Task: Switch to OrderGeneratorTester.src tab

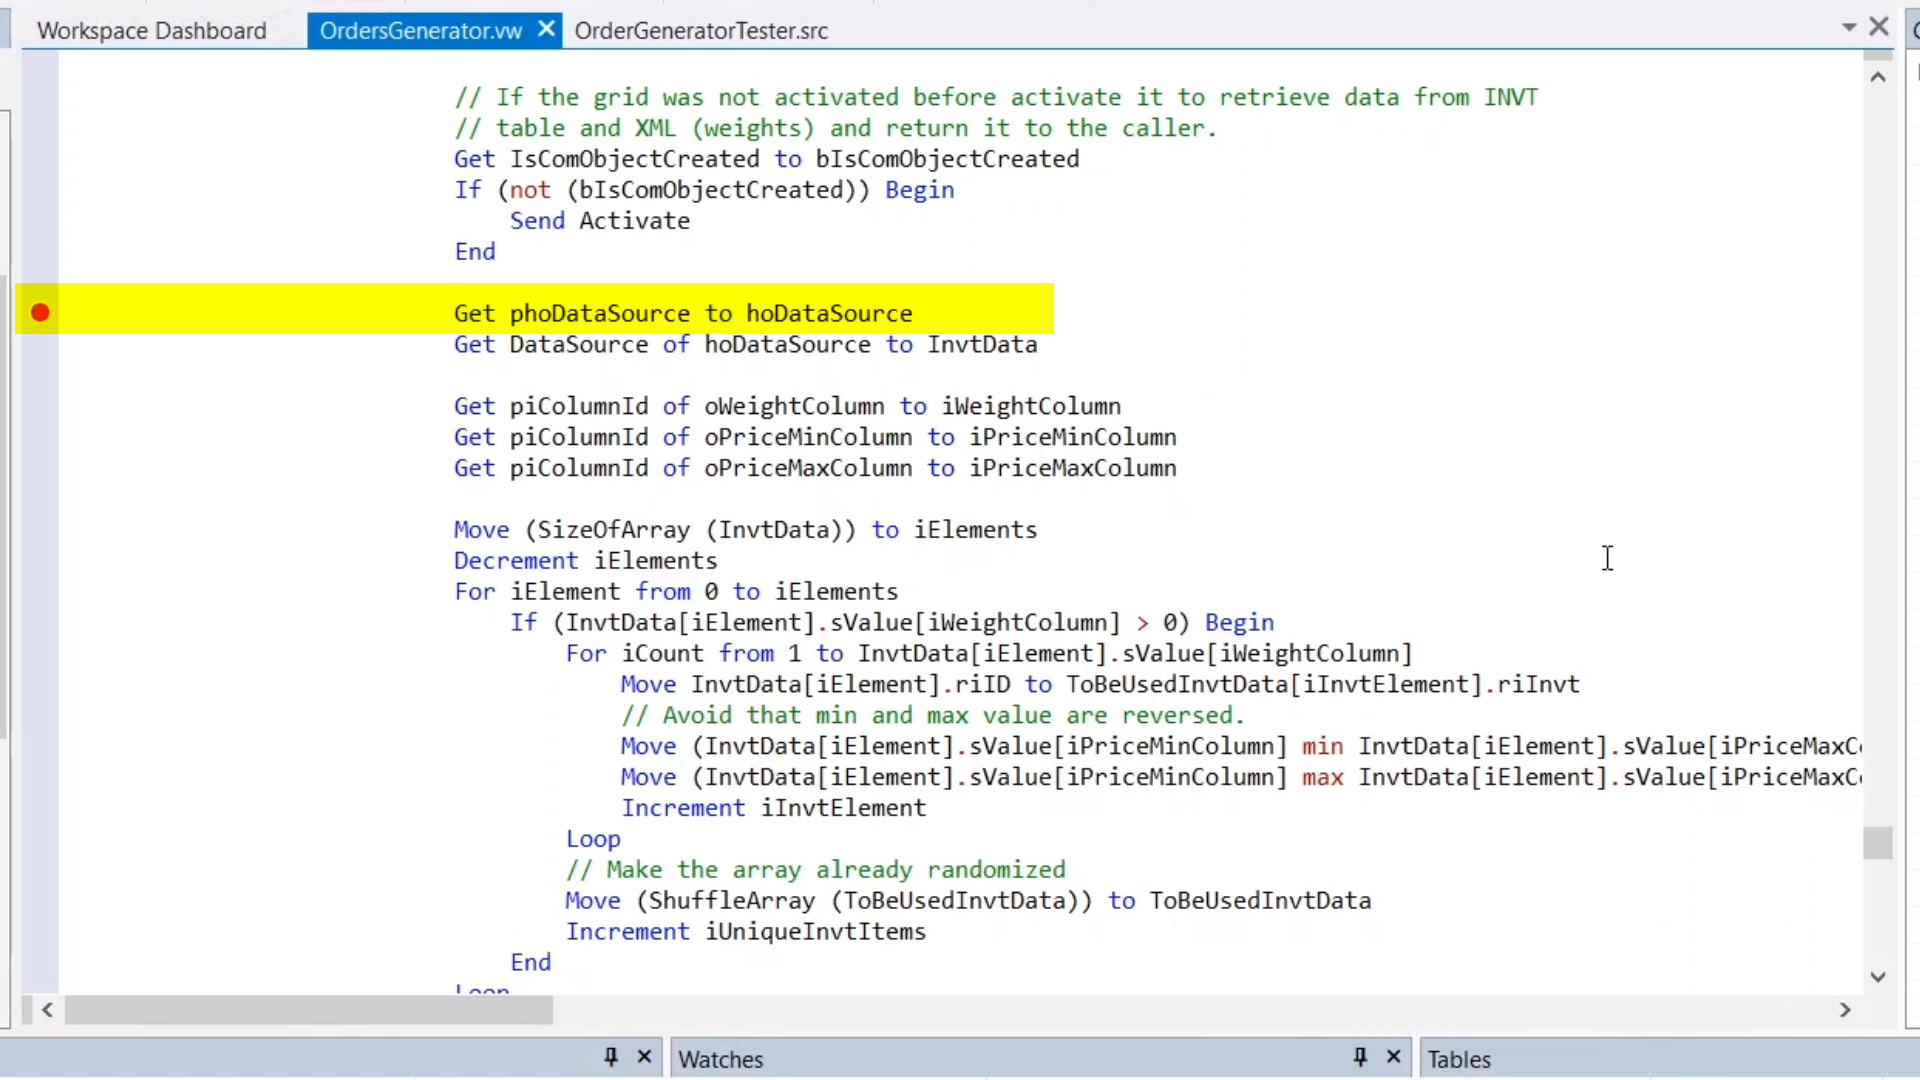Action: point(701,31)
